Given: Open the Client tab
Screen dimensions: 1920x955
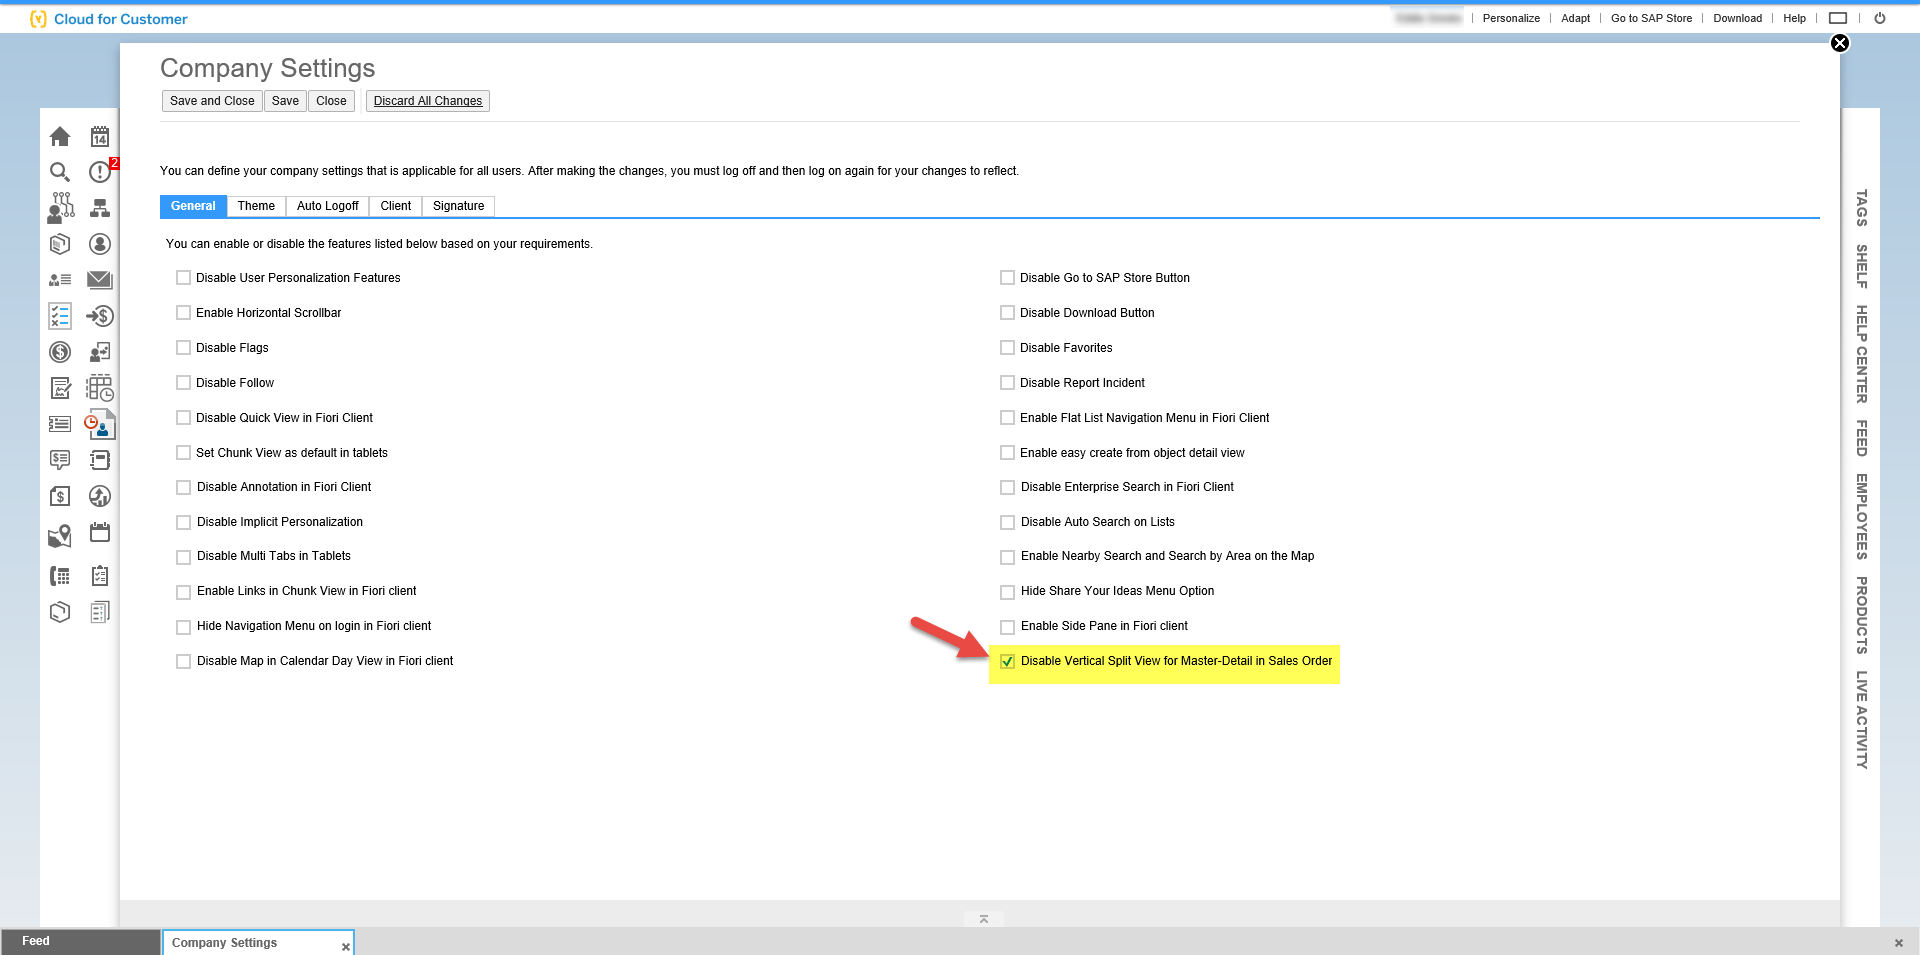Looking at the screenshot, I should click(x=396, y=206).
